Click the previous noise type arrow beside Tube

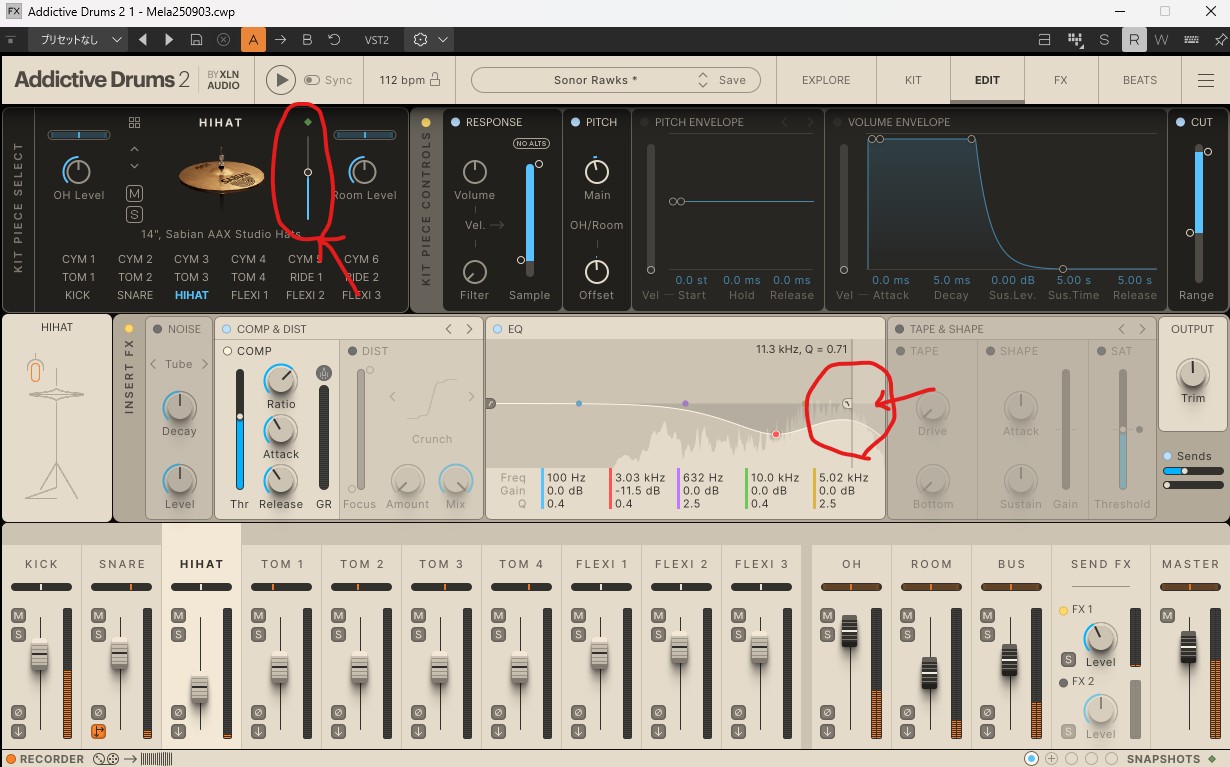[x=153, y=364]
